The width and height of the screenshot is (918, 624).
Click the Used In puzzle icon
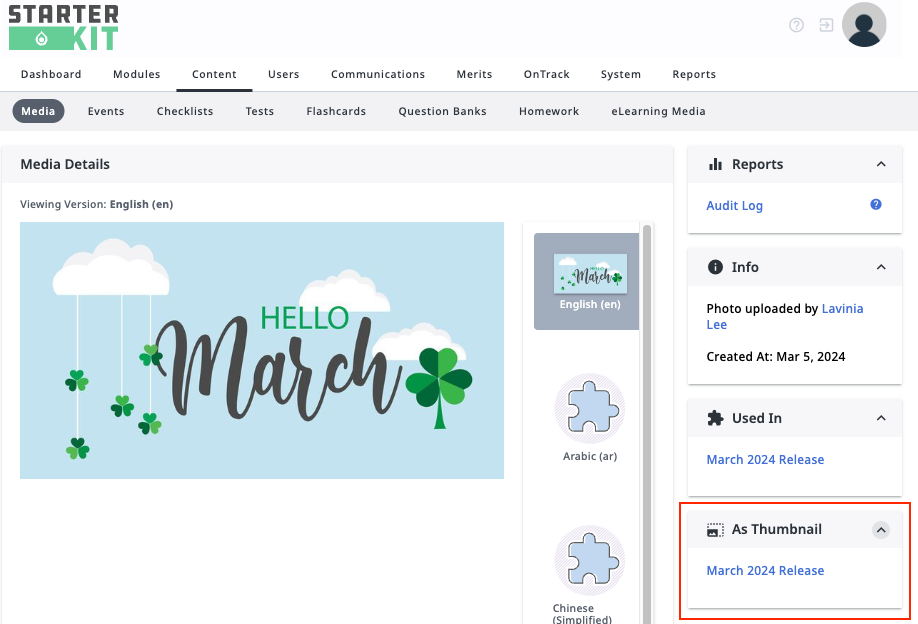tap(715, 418)
